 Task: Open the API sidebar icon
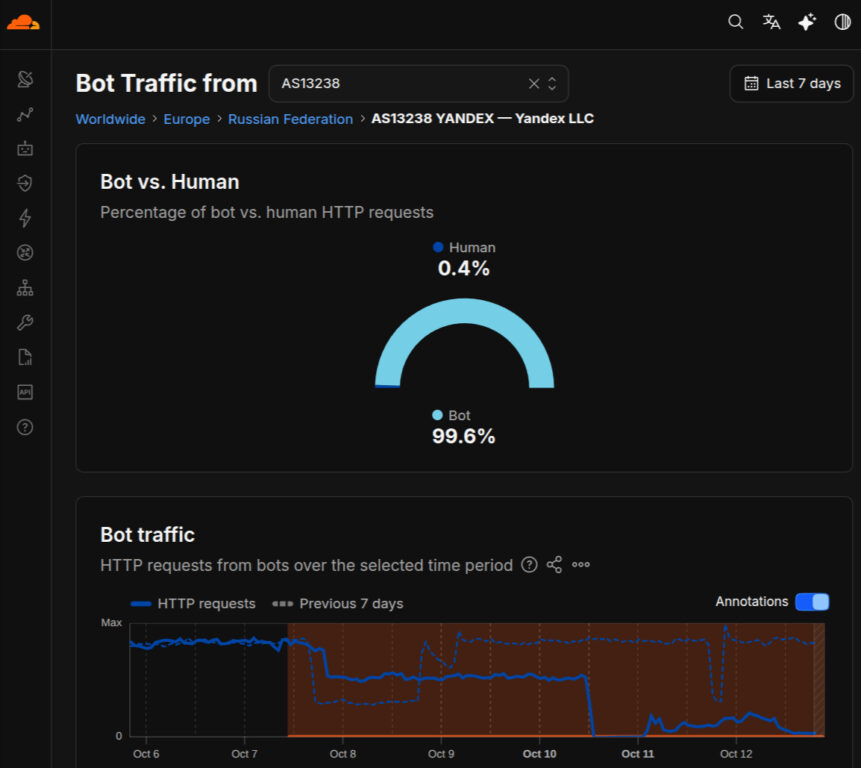coord(25,392)
